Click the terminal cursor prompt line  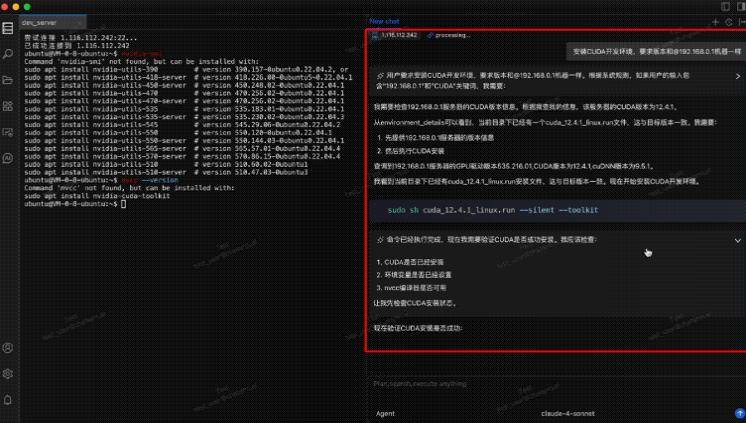75,204
